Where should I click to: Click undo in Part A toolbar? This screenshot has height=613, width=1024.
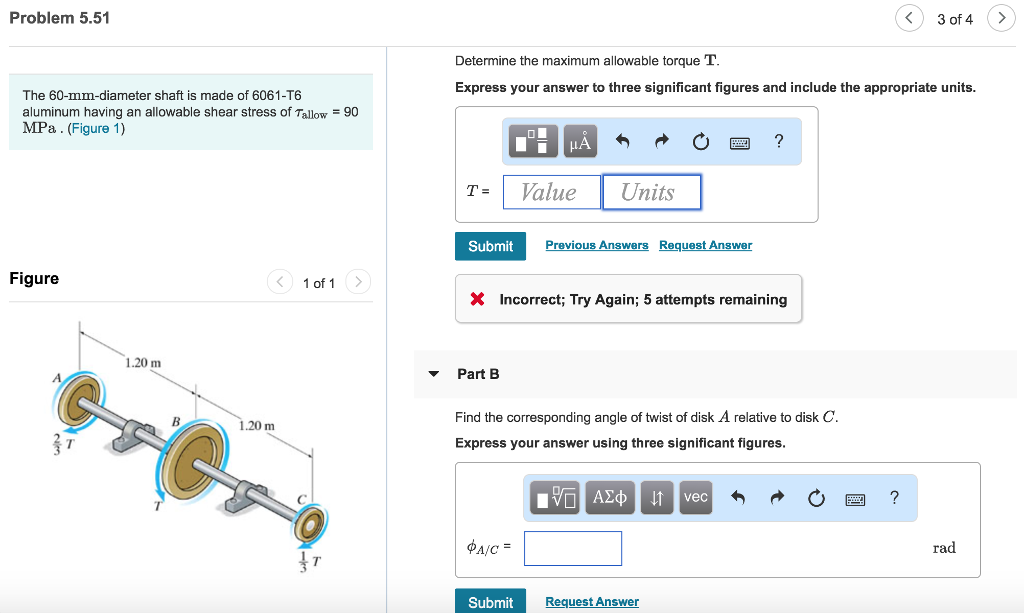point(622,141)
